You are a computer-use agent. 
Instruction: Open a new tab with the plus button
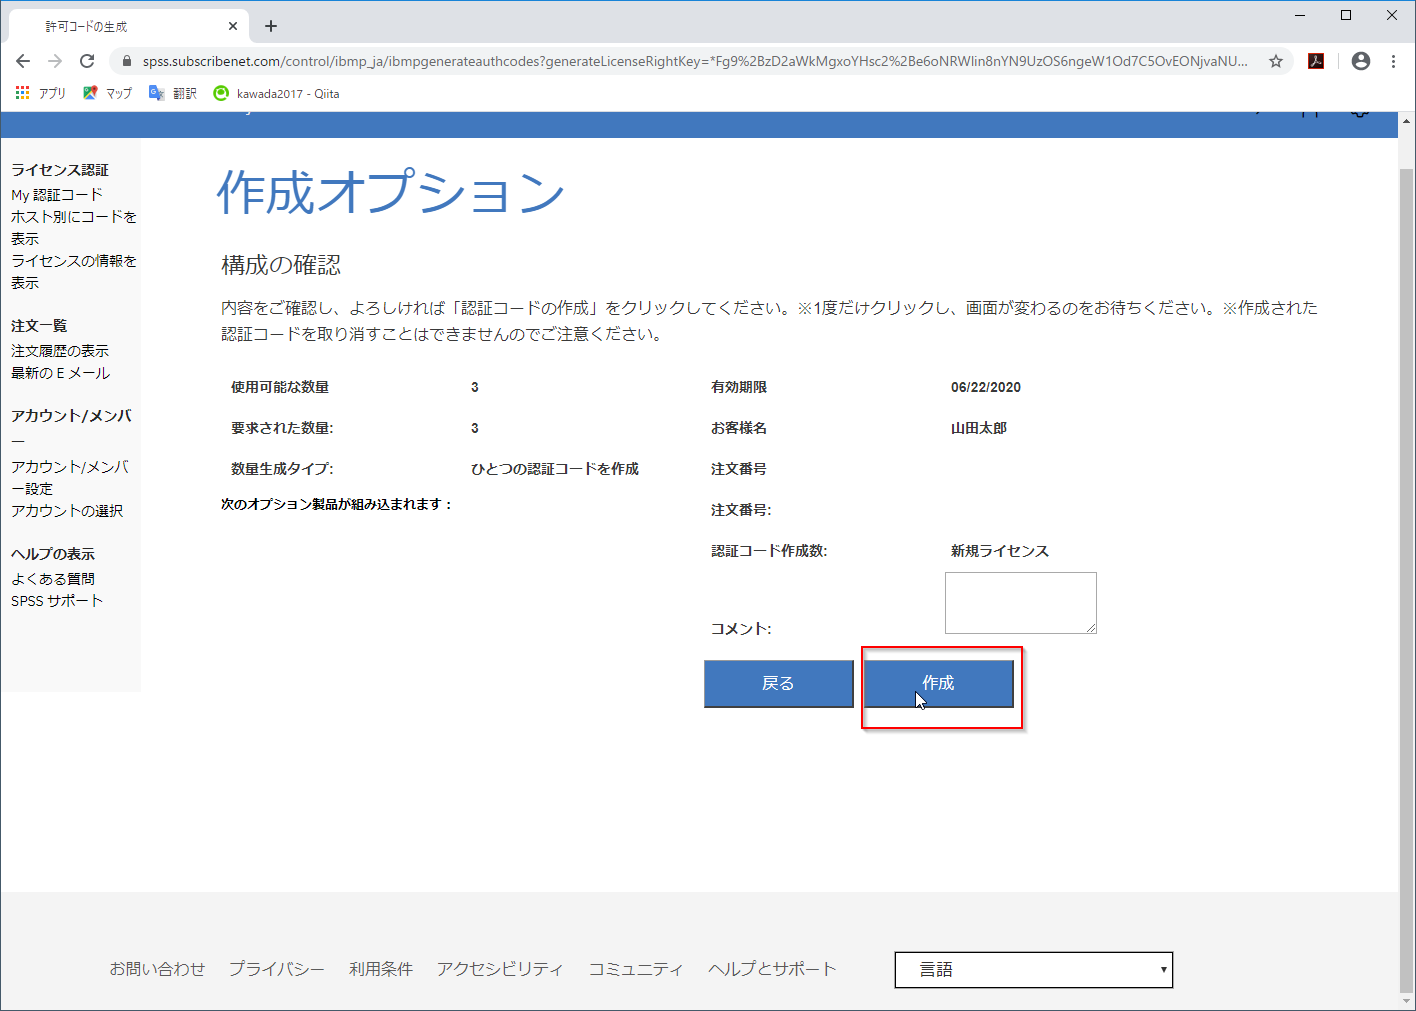point(271,26)
